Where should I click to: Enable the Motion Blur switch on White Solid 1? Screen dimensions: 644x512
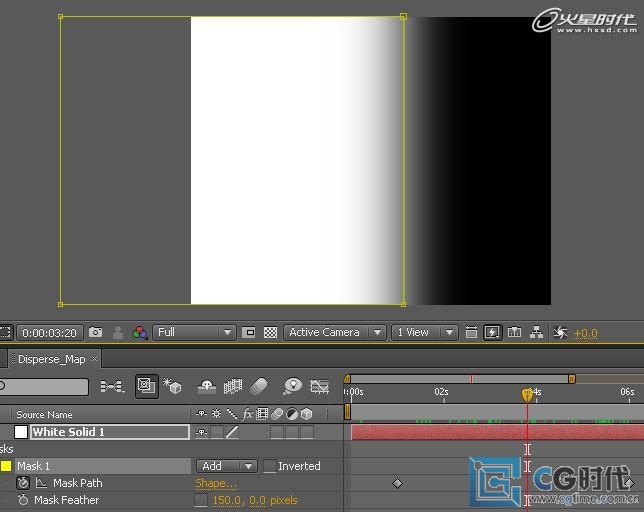tap(277, 432)
